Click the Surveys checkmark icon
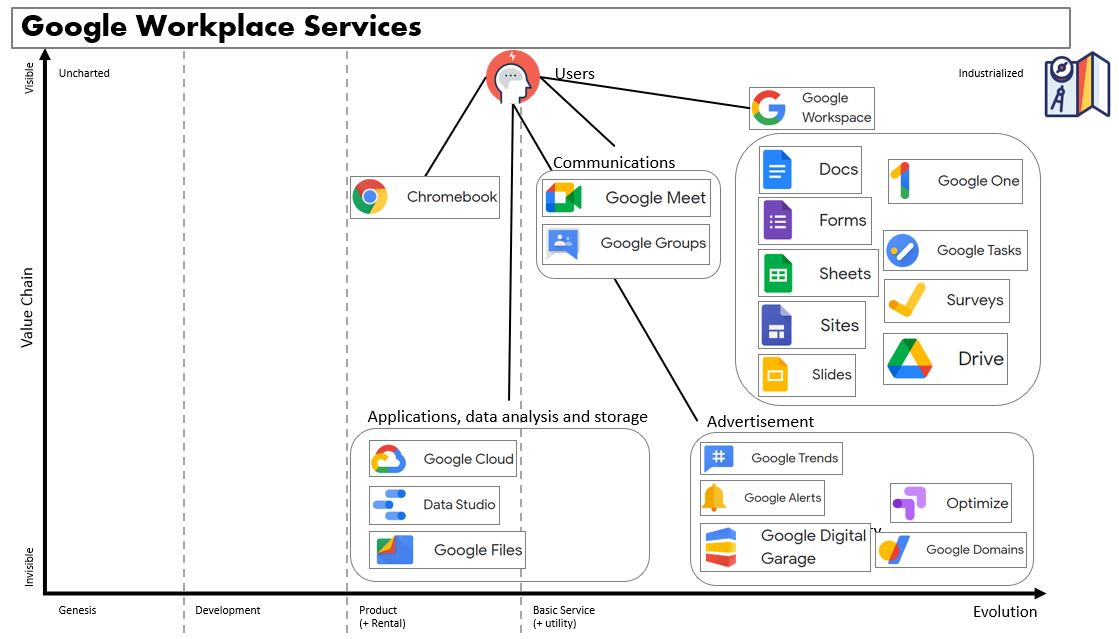 (907, 300)
